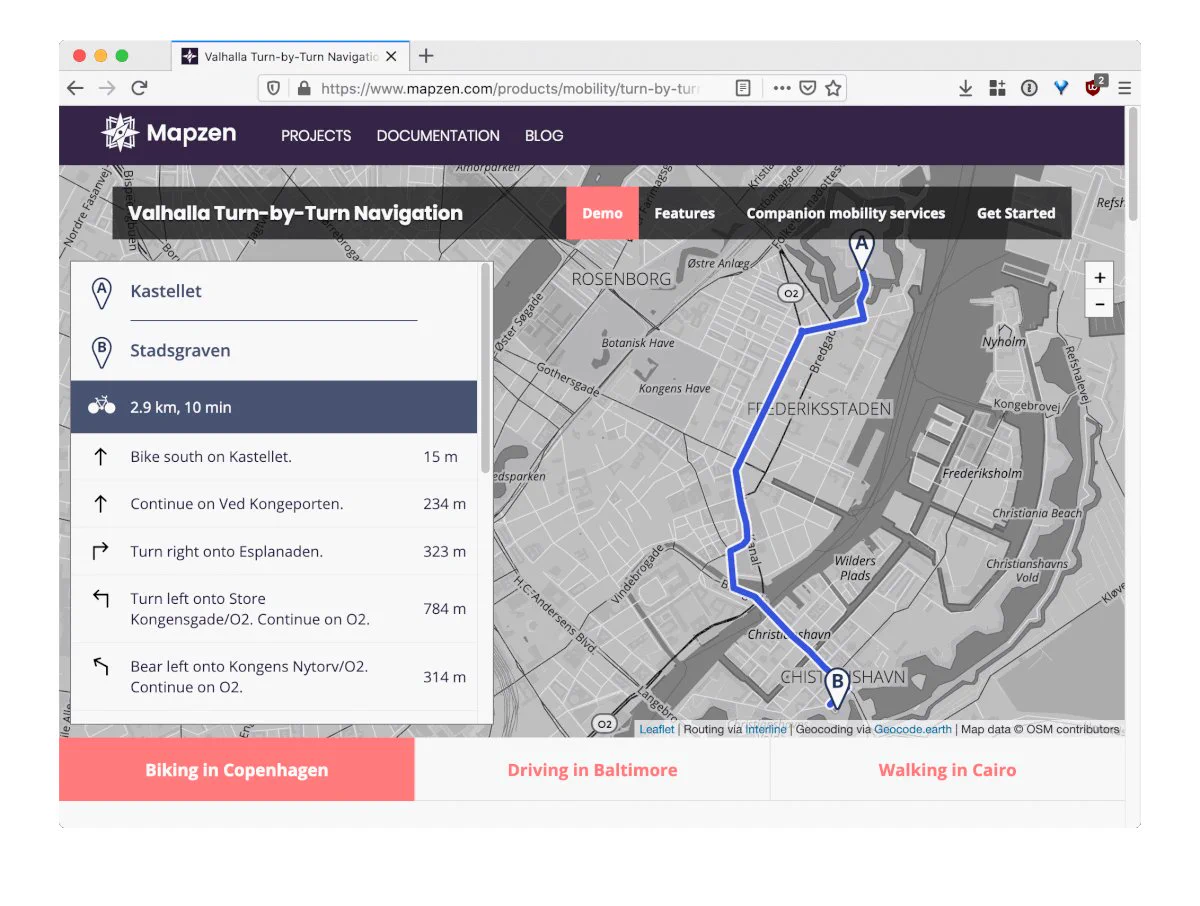Screen dimensions: 1200x906
Task: Open a new tab with the plus button
Action: click(x=426, y=56)
